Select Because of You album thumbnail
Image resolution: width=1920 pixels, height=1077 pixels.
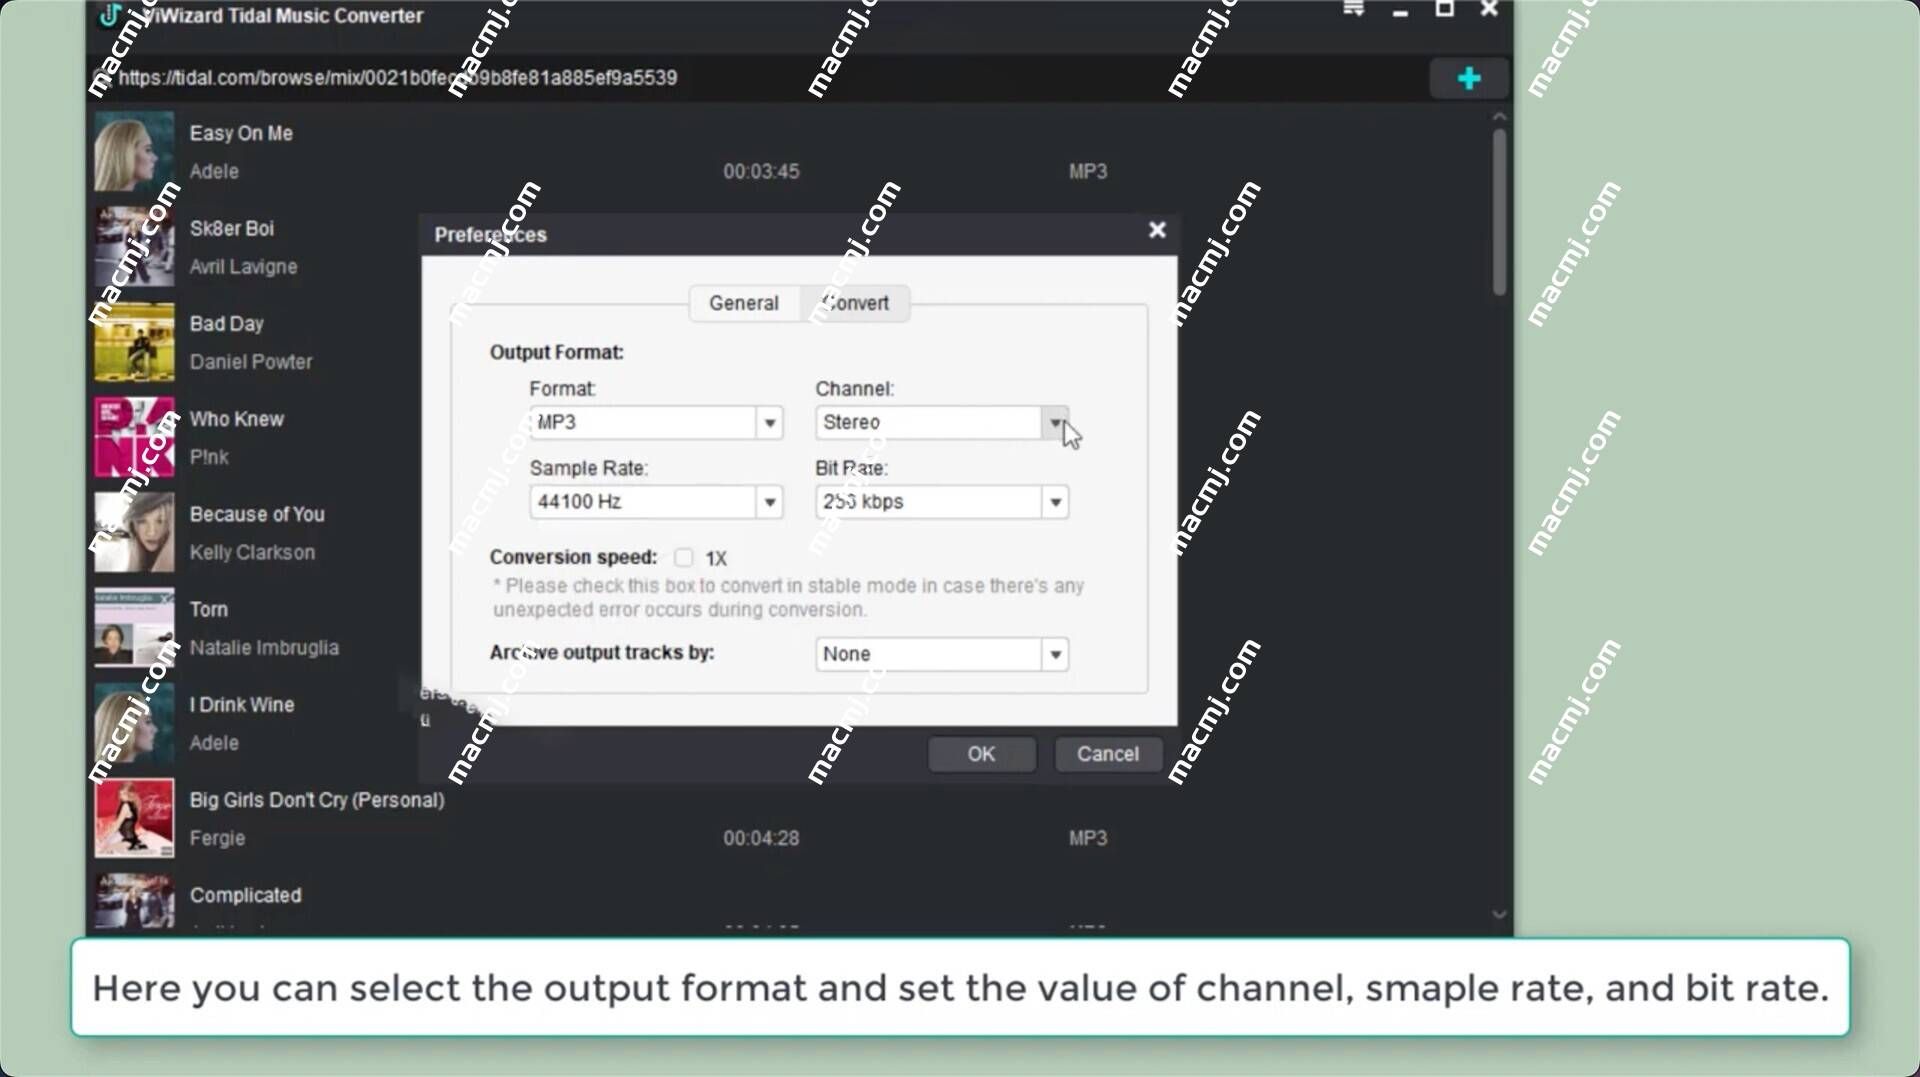point(134,532)
